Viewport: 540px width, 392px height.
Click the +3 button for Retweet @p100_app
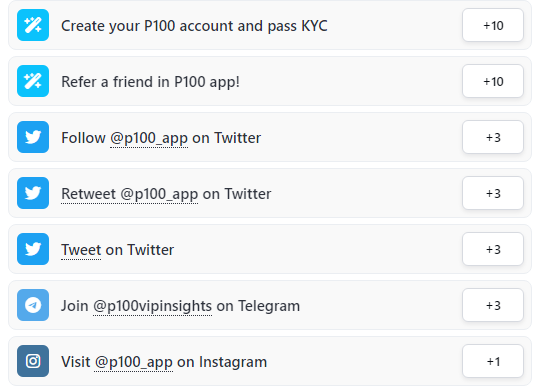coord(493,193)
